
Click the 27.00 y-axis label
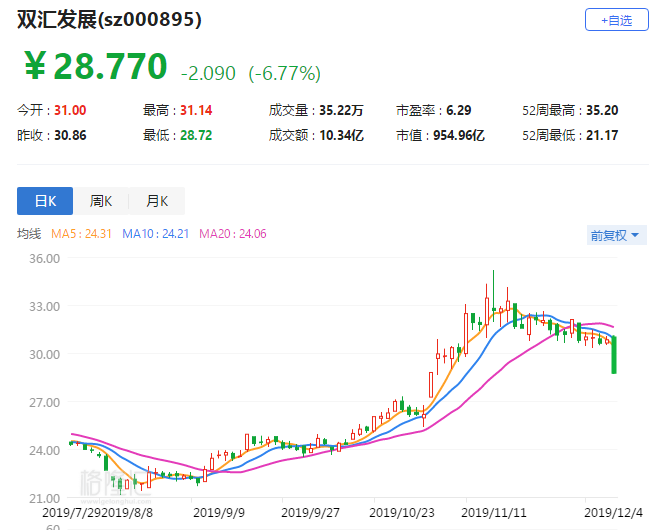[x=44, y=402]
